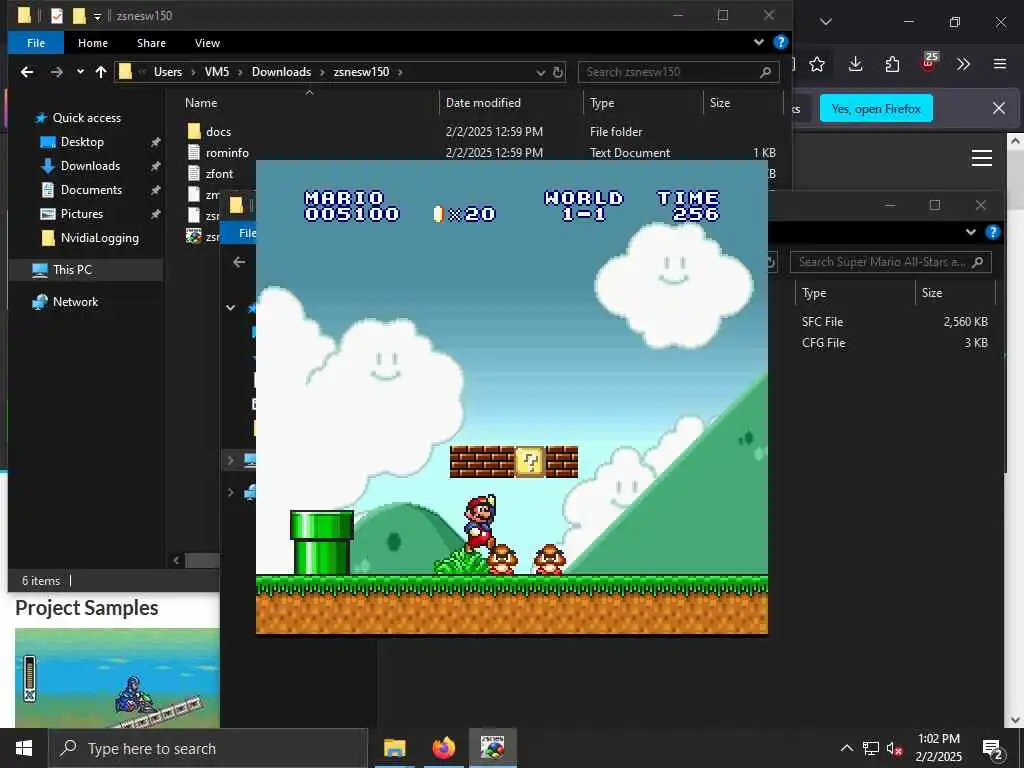Sort by the Date modified column
Image resolution: width=1024 pixels, height=768 pixels.
click(483, 103)
